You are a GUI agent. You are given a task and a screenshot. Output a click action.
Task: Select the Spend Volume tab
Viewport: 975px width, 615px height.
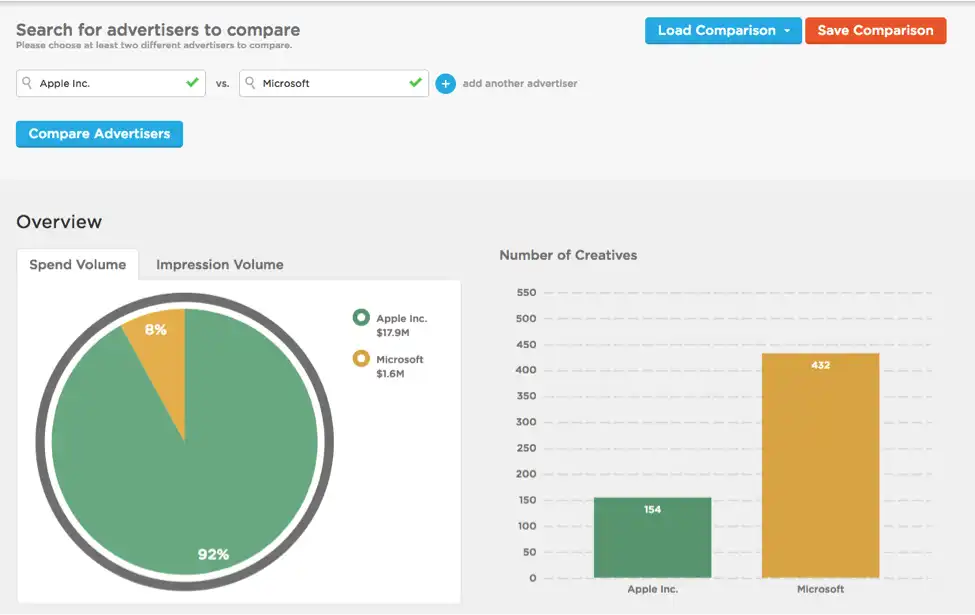click(x=78, y=264)
